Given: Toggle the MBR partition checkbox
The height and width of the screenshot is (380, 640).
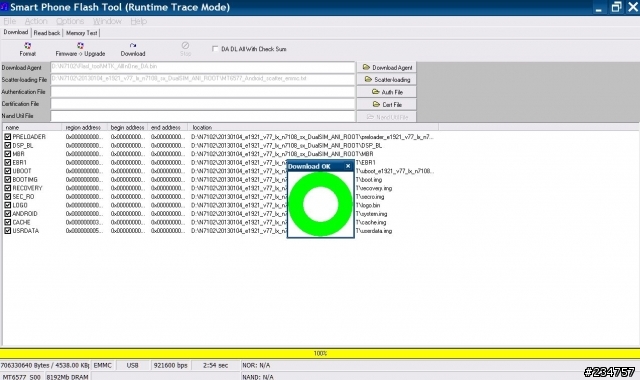Looking at the screenshot, I should tap(7, 153).
